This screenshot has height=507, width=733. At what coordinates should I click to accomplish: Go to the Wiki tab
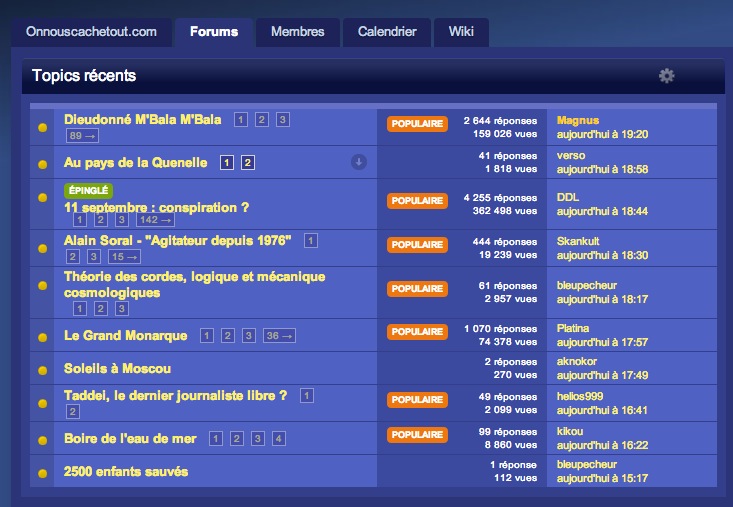click(461, 32)
